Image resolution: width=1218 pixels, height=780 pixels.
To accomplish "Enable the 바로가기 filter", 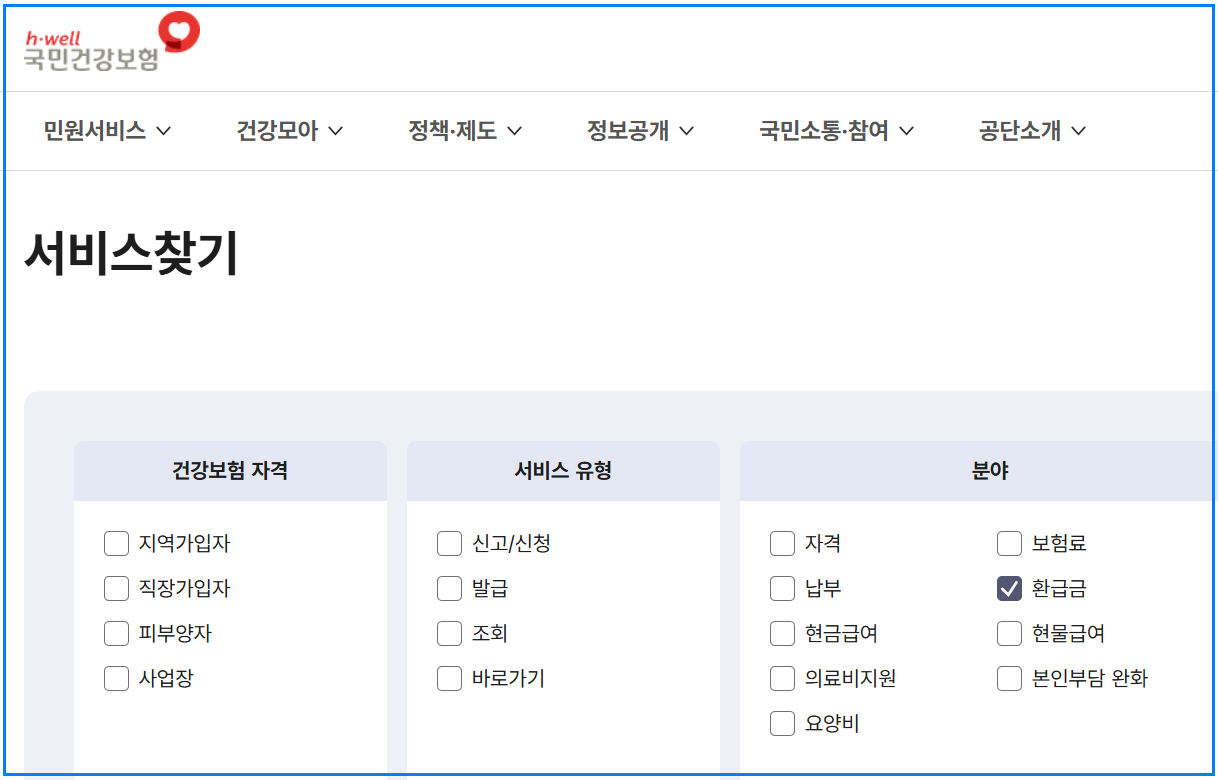I will (449, 678).
